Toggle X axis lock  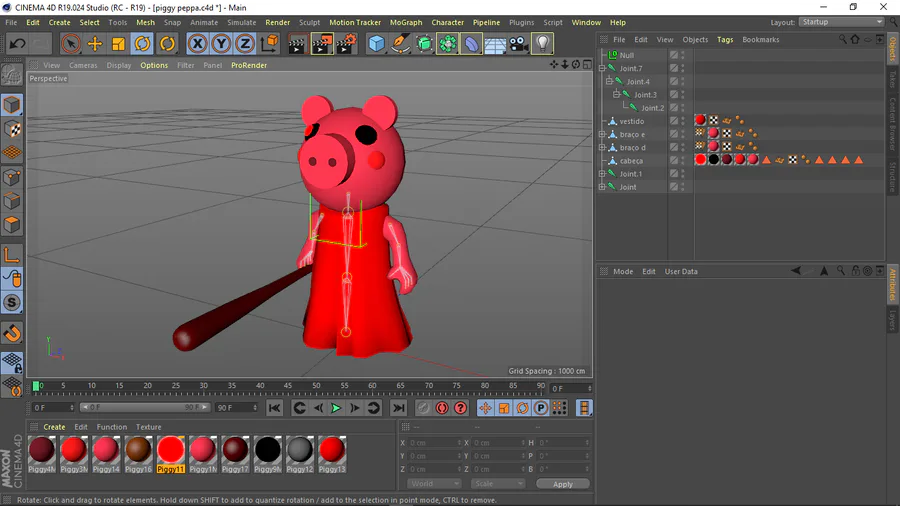(197, 44)
